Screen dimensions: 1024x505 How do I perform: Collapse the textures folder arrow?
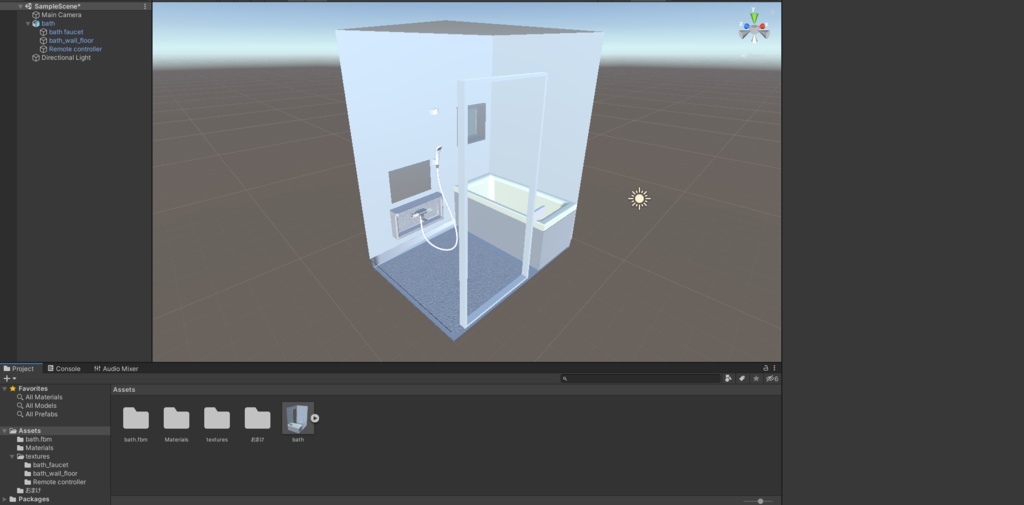coord(12,456)
